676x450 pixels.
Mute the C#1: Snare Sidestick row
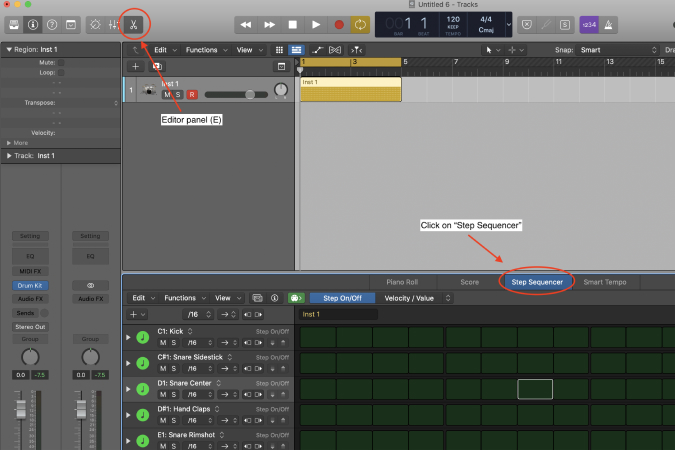163,369
